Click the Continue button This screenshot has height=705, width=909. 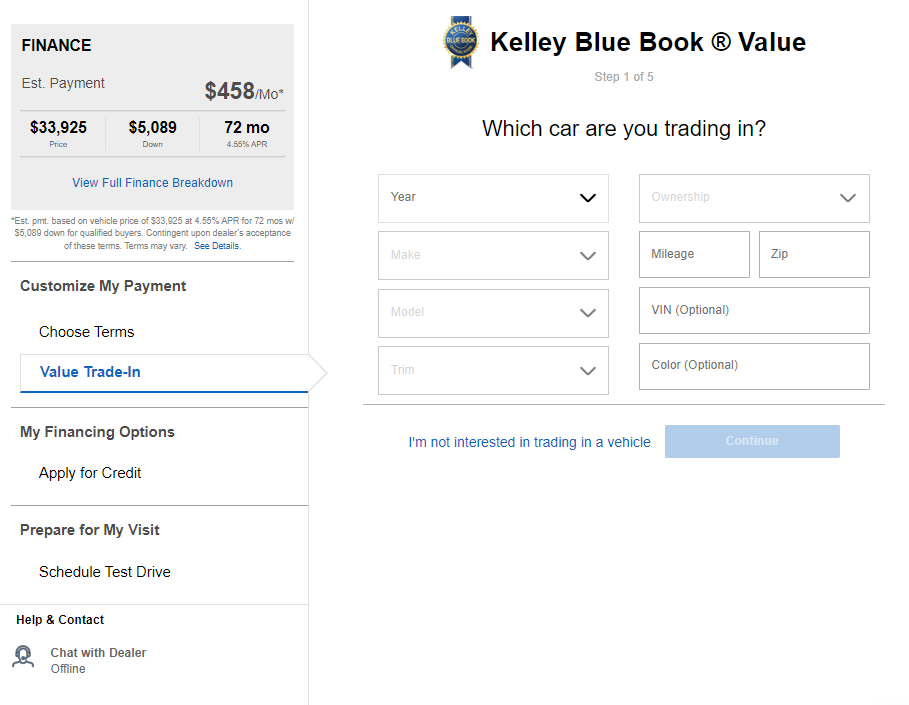(752, 441)
